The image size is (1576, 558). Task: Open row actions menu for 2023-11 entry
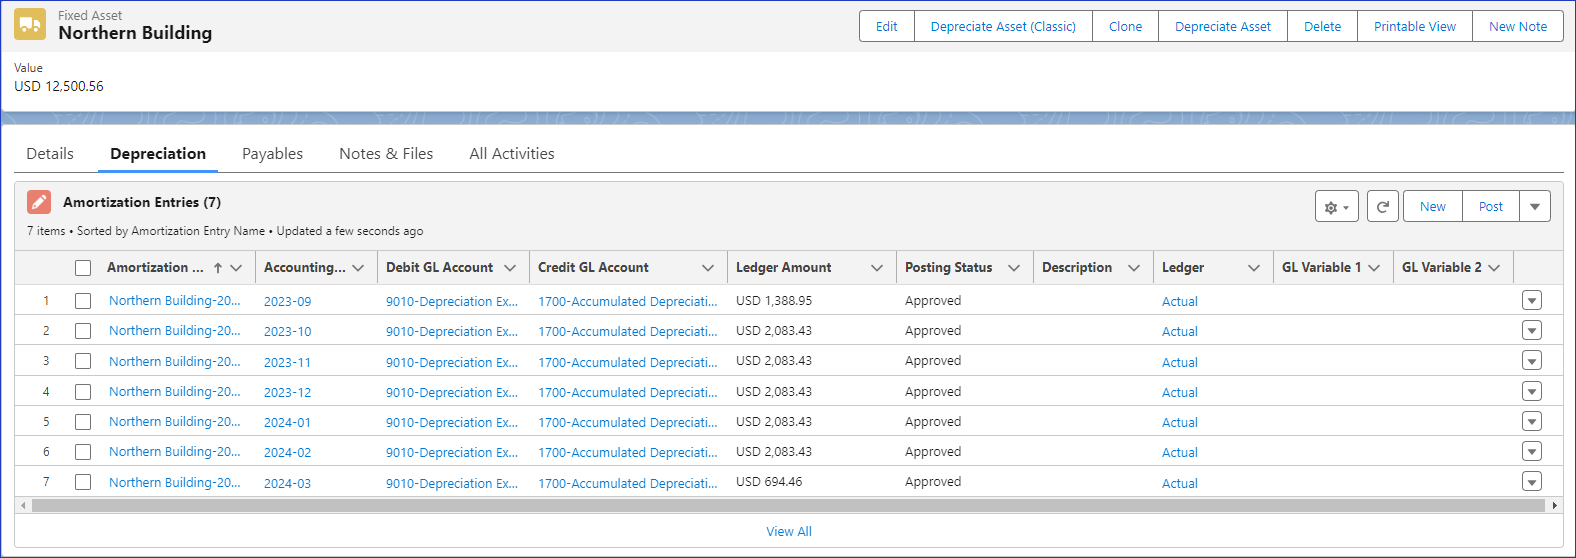tap(1531, 361)
